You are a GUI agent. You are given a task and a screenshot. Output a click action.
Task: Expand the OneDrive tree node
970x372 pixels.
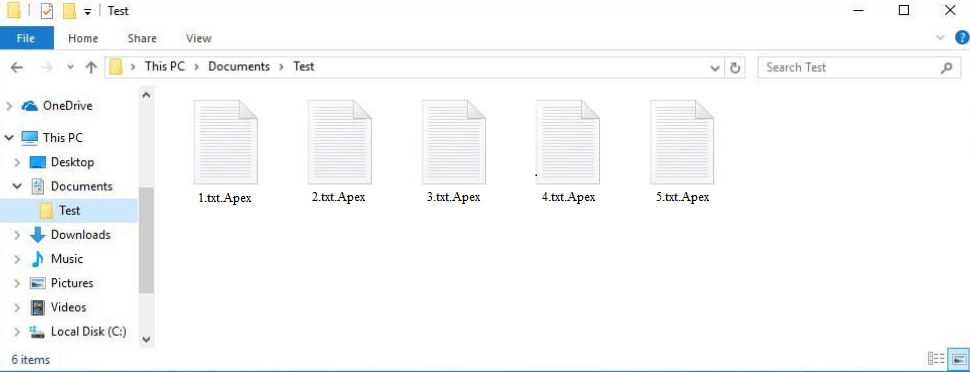[9, 106]
